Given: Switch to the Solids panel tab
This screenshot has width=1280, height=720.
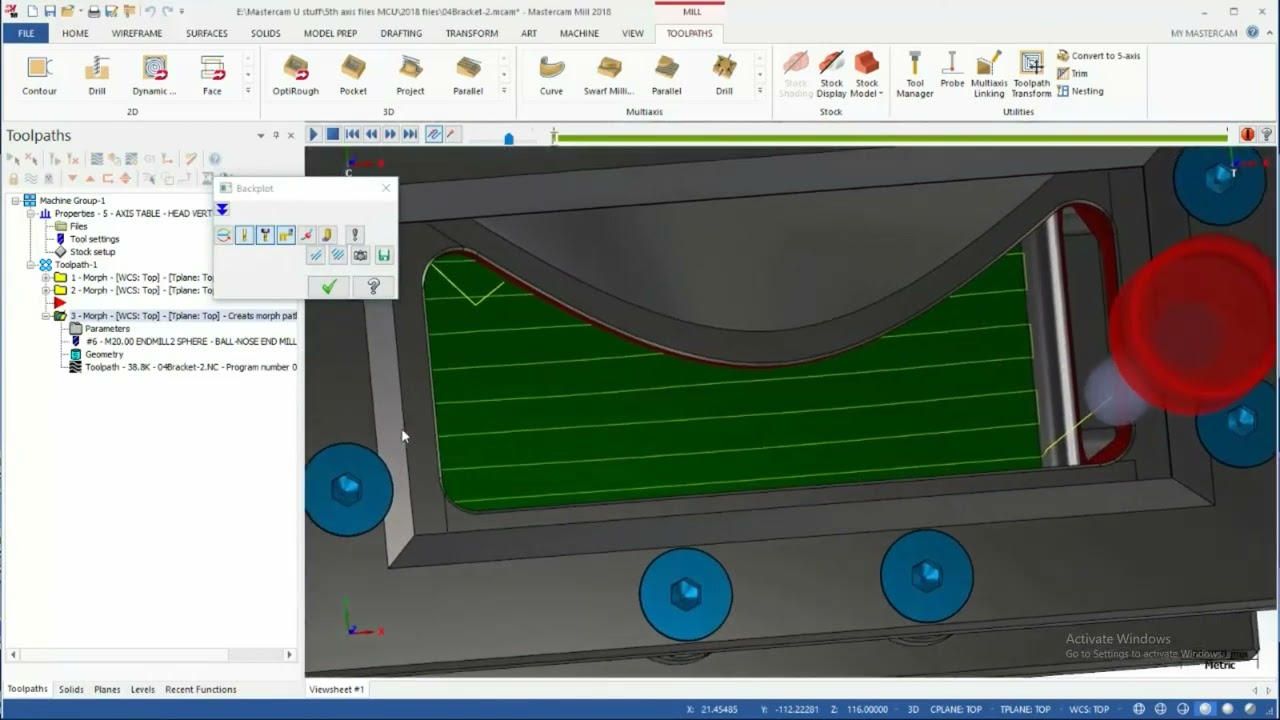Looking at the screenshot, I should point(71,689).
